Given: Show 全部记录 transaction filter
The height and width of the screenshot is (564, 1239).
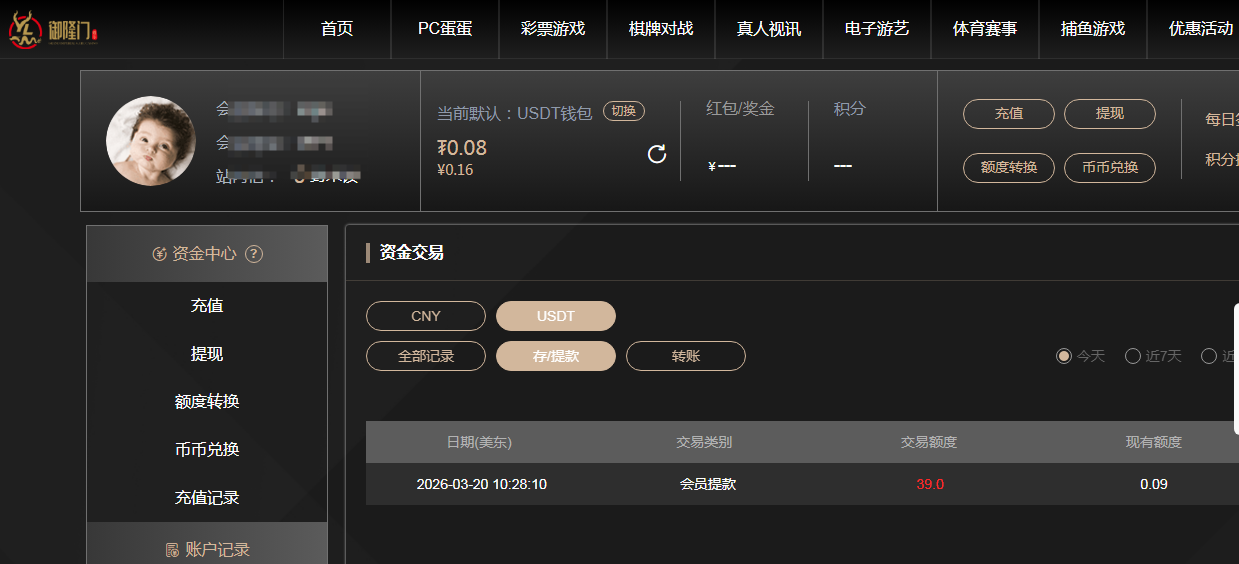Looking at the screenshot, I should [426, 356].
